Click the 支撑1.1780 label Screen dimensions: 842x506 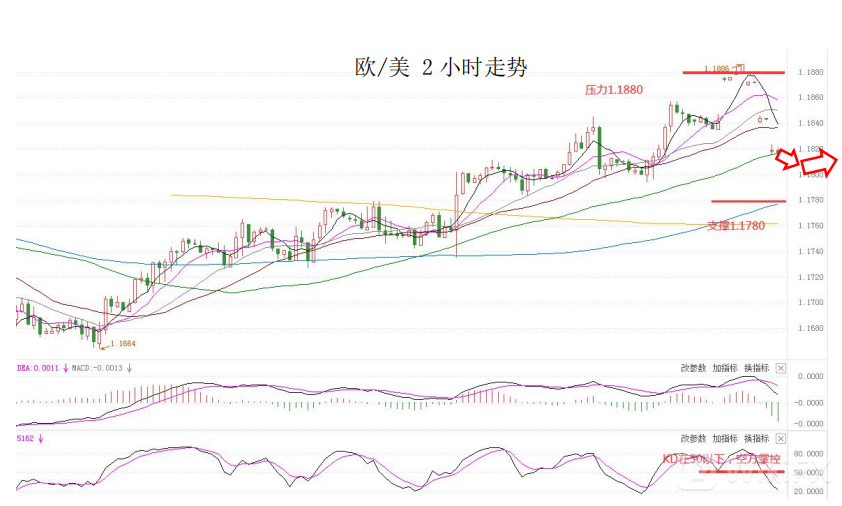pyautogui.click(x=736, y=226)
